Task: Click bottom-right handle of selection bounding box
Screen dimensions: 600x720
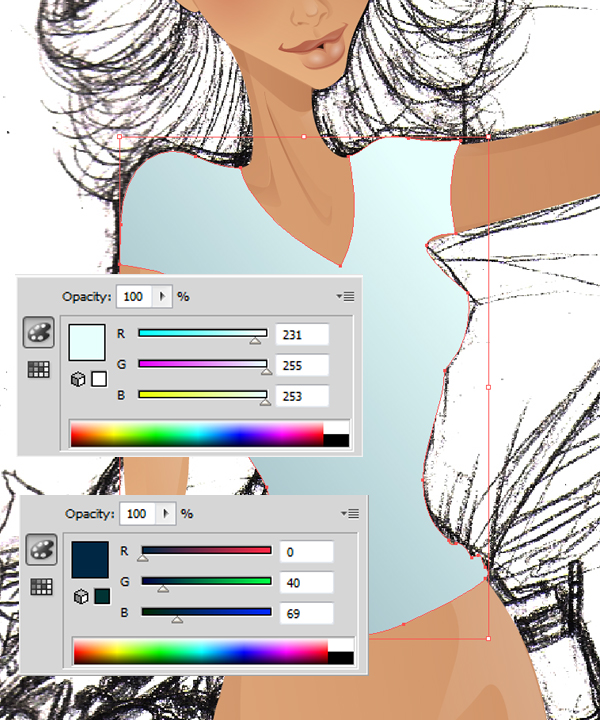Action: coord(488,638)
